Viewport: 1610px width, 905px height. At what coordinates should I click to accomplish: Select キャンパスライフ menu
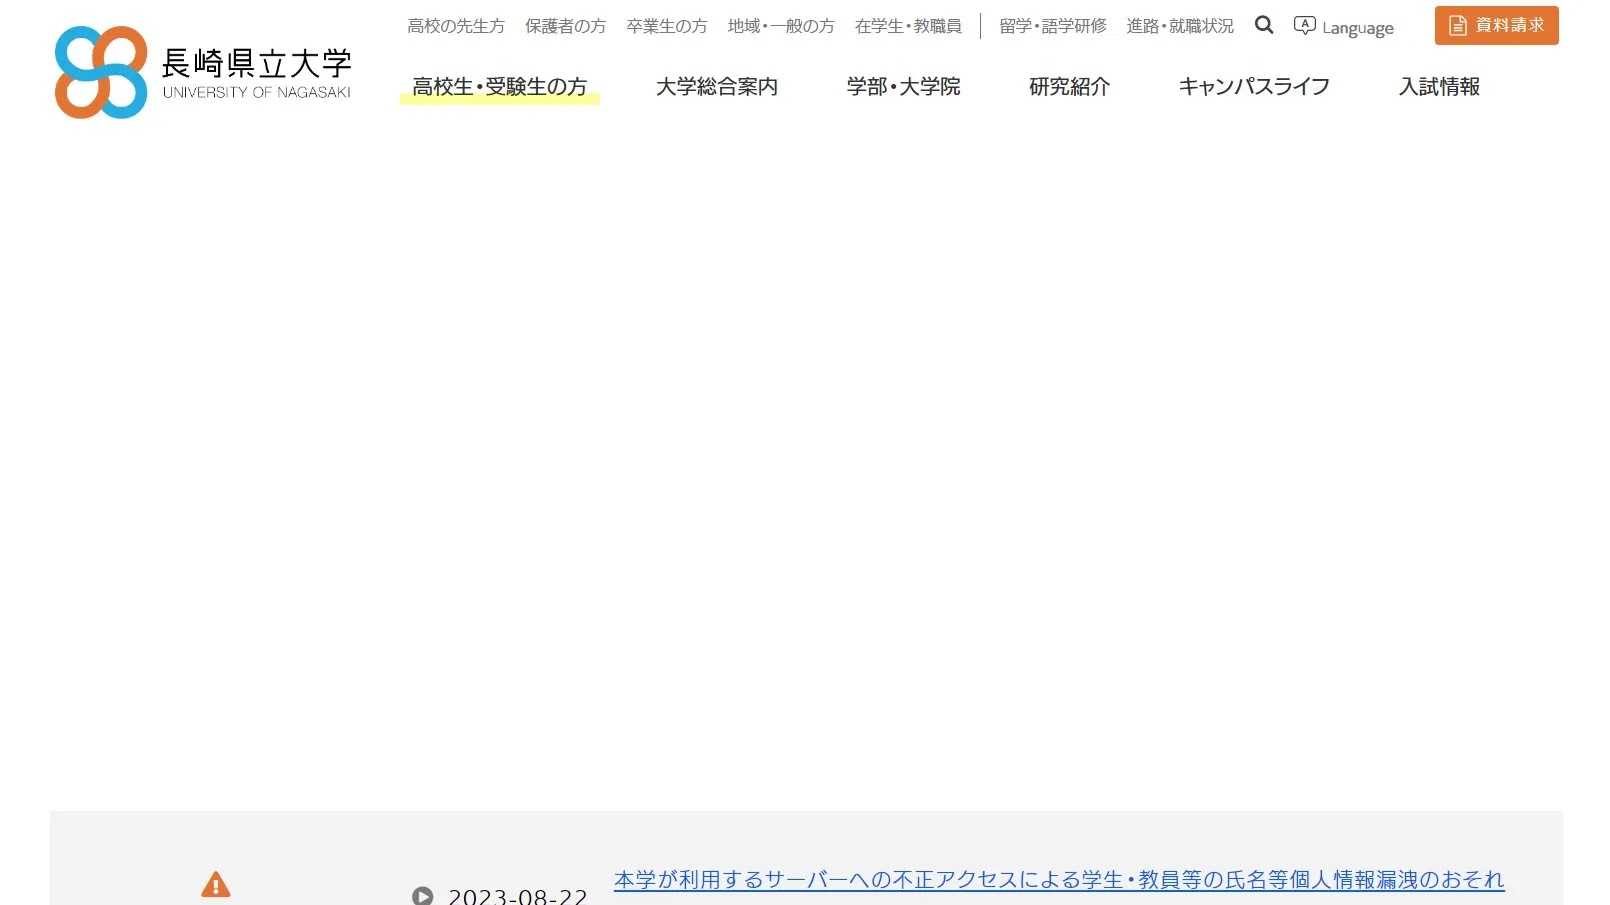click(x=1254, y=87)
